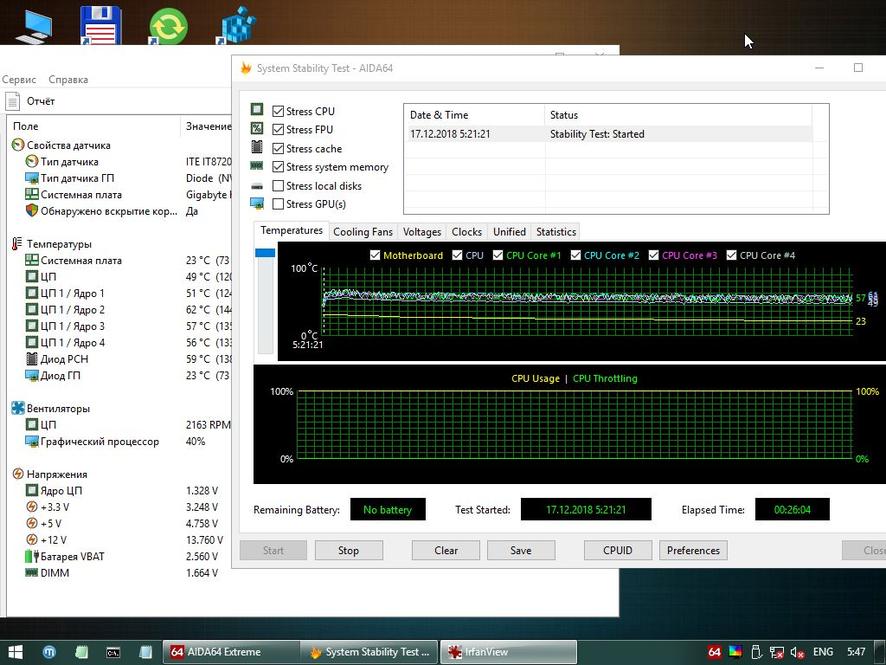Select the Stability Test: Started log row
Image resolution: width=886 pixels, height=665 pixels.
click(x=608, y=134)
